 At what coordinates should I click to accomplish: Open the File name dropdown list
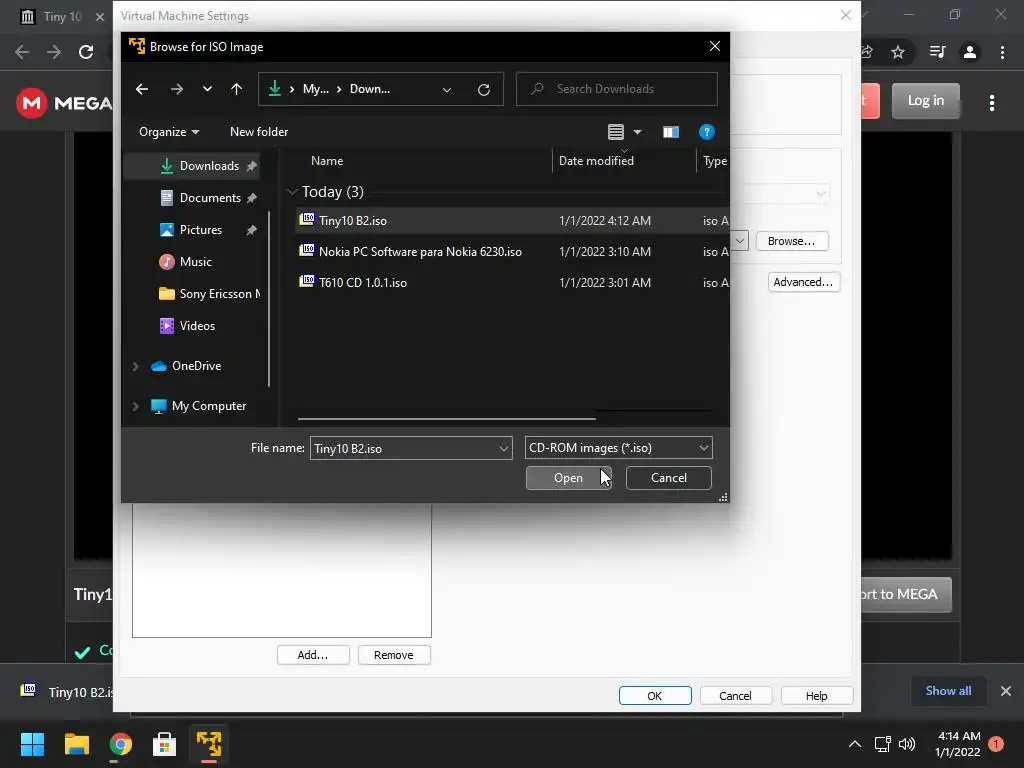click(x=504, y=449)
